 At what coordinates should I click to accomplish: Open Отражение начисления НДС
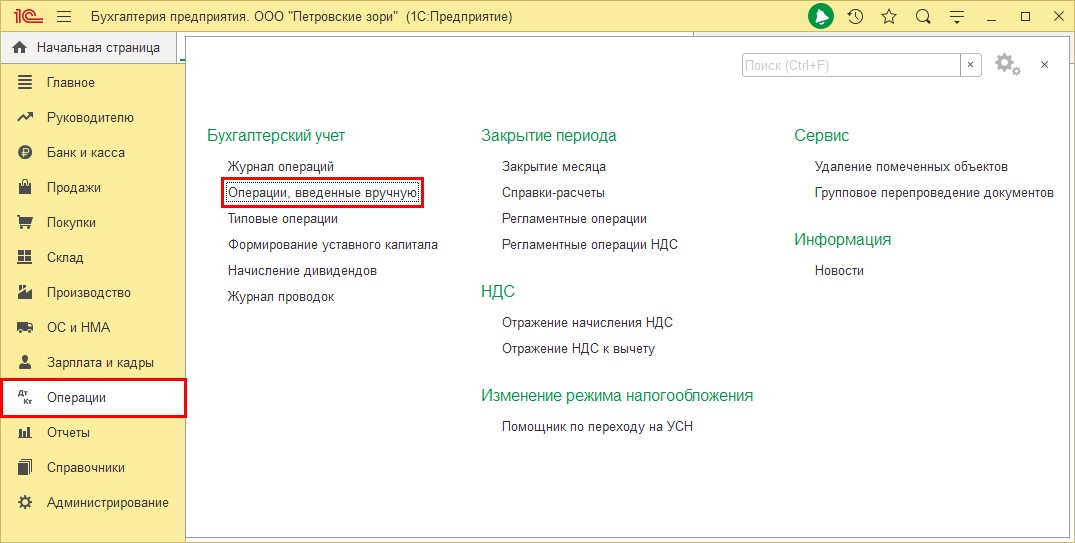pos(588,323)
